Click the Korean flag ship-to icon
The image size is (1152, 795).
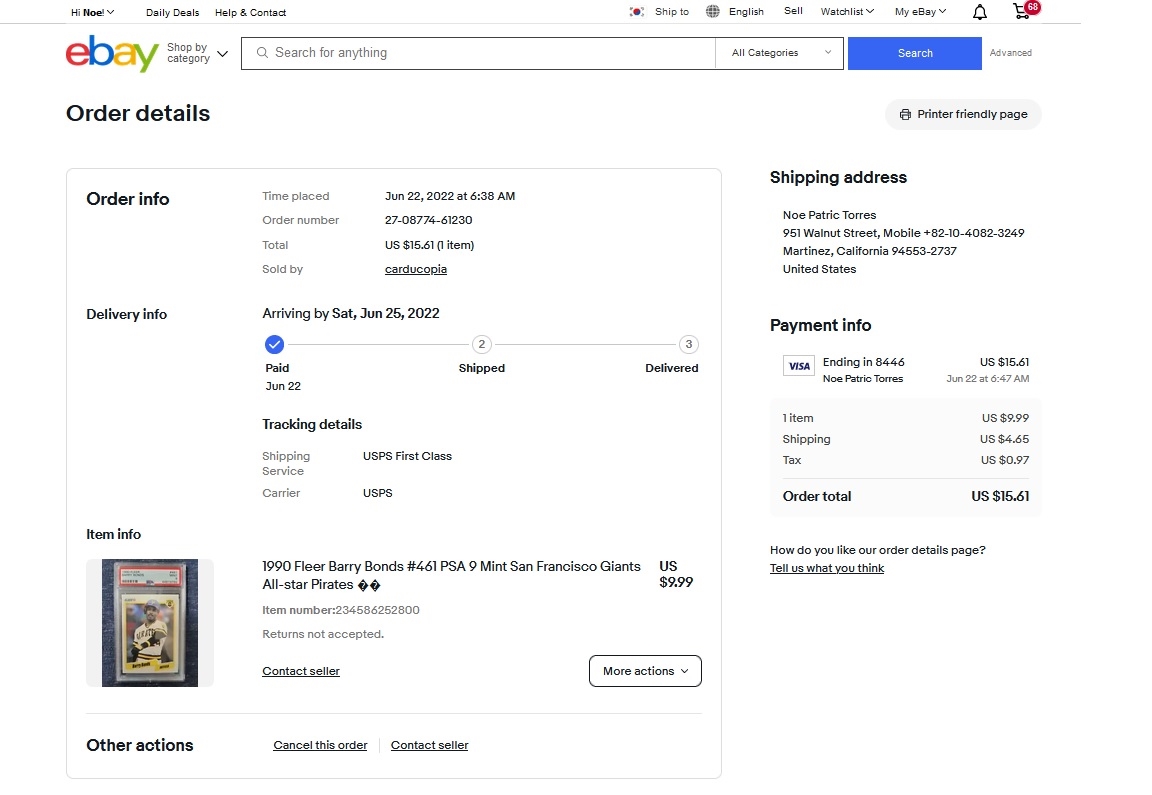point(637,12)
